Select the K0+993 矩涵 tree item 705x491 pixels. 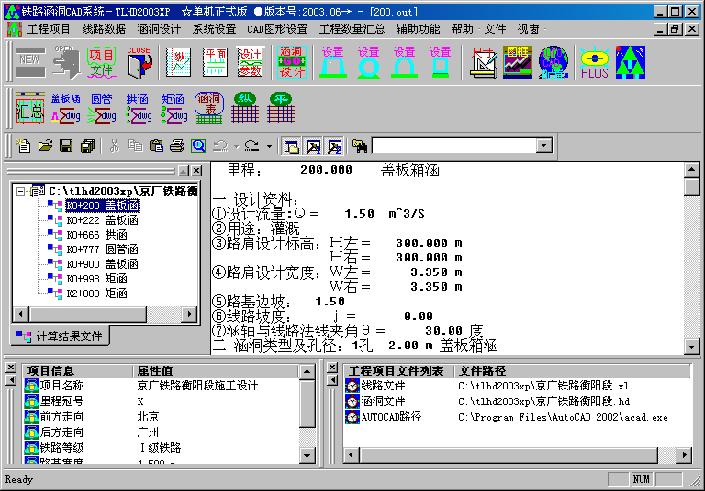tap(97, 278)
